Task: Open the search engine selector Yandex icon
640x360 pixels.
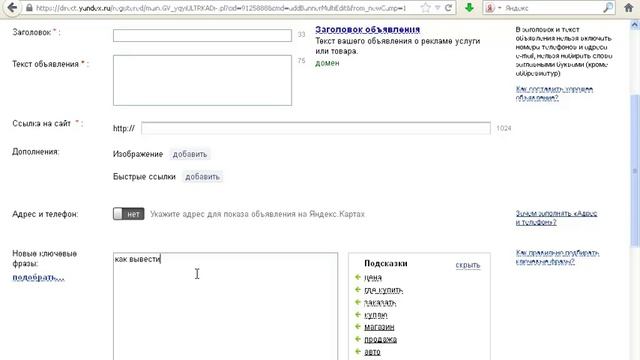Action: [x=490, y=8]
